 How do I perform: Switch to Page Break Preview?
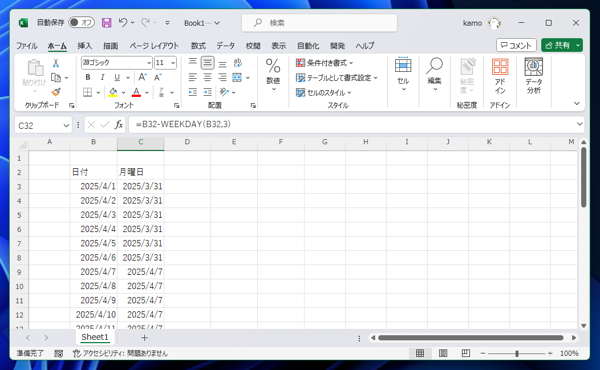click(466, 353)
